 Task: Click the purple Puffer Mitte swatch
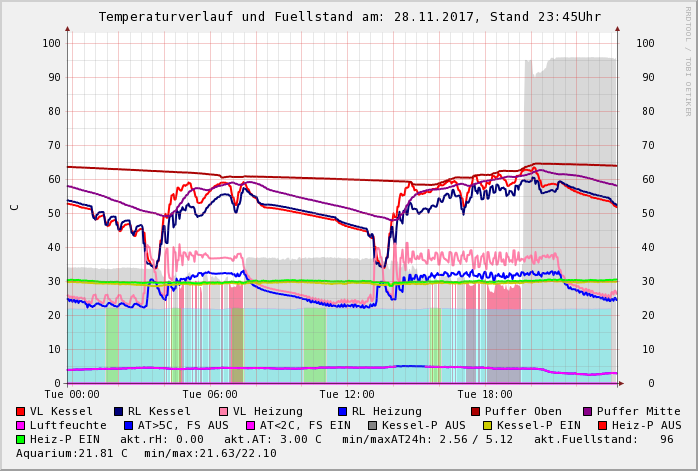(x=588, y=412)
